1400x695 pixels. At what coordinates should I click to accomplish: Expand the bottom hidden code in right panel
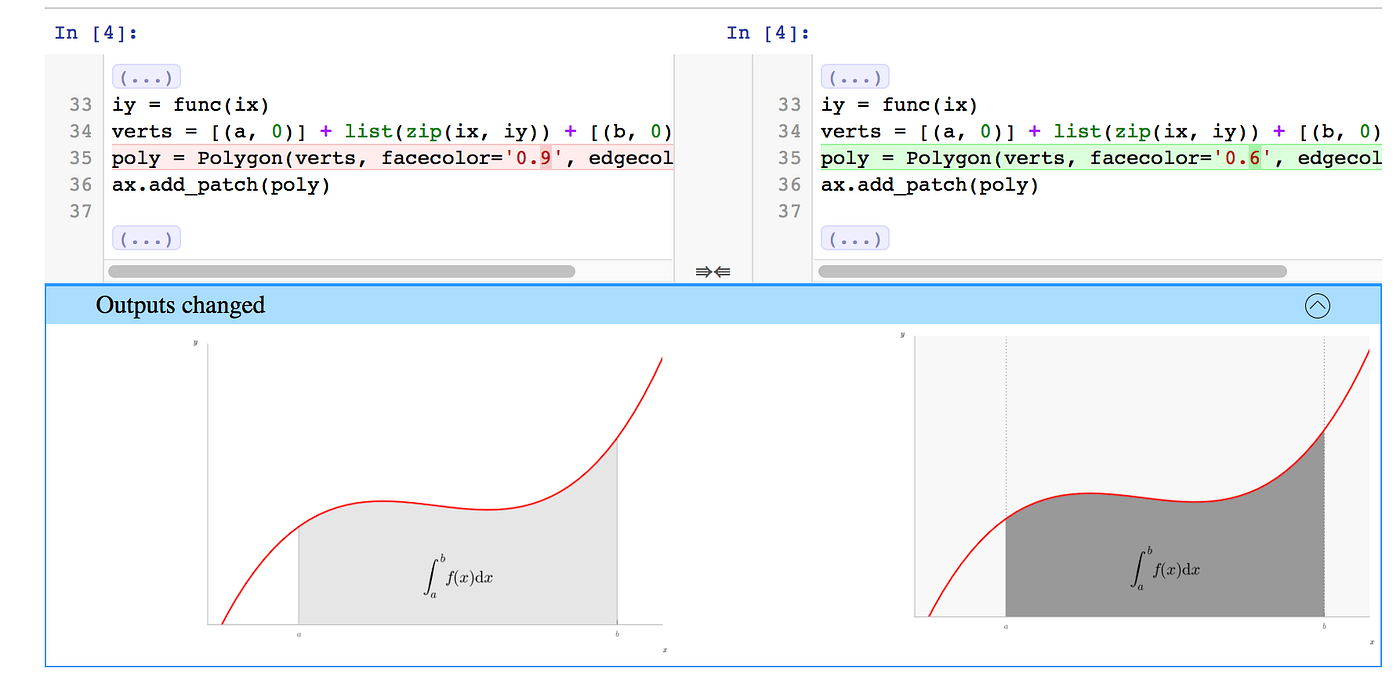point(855,237)
